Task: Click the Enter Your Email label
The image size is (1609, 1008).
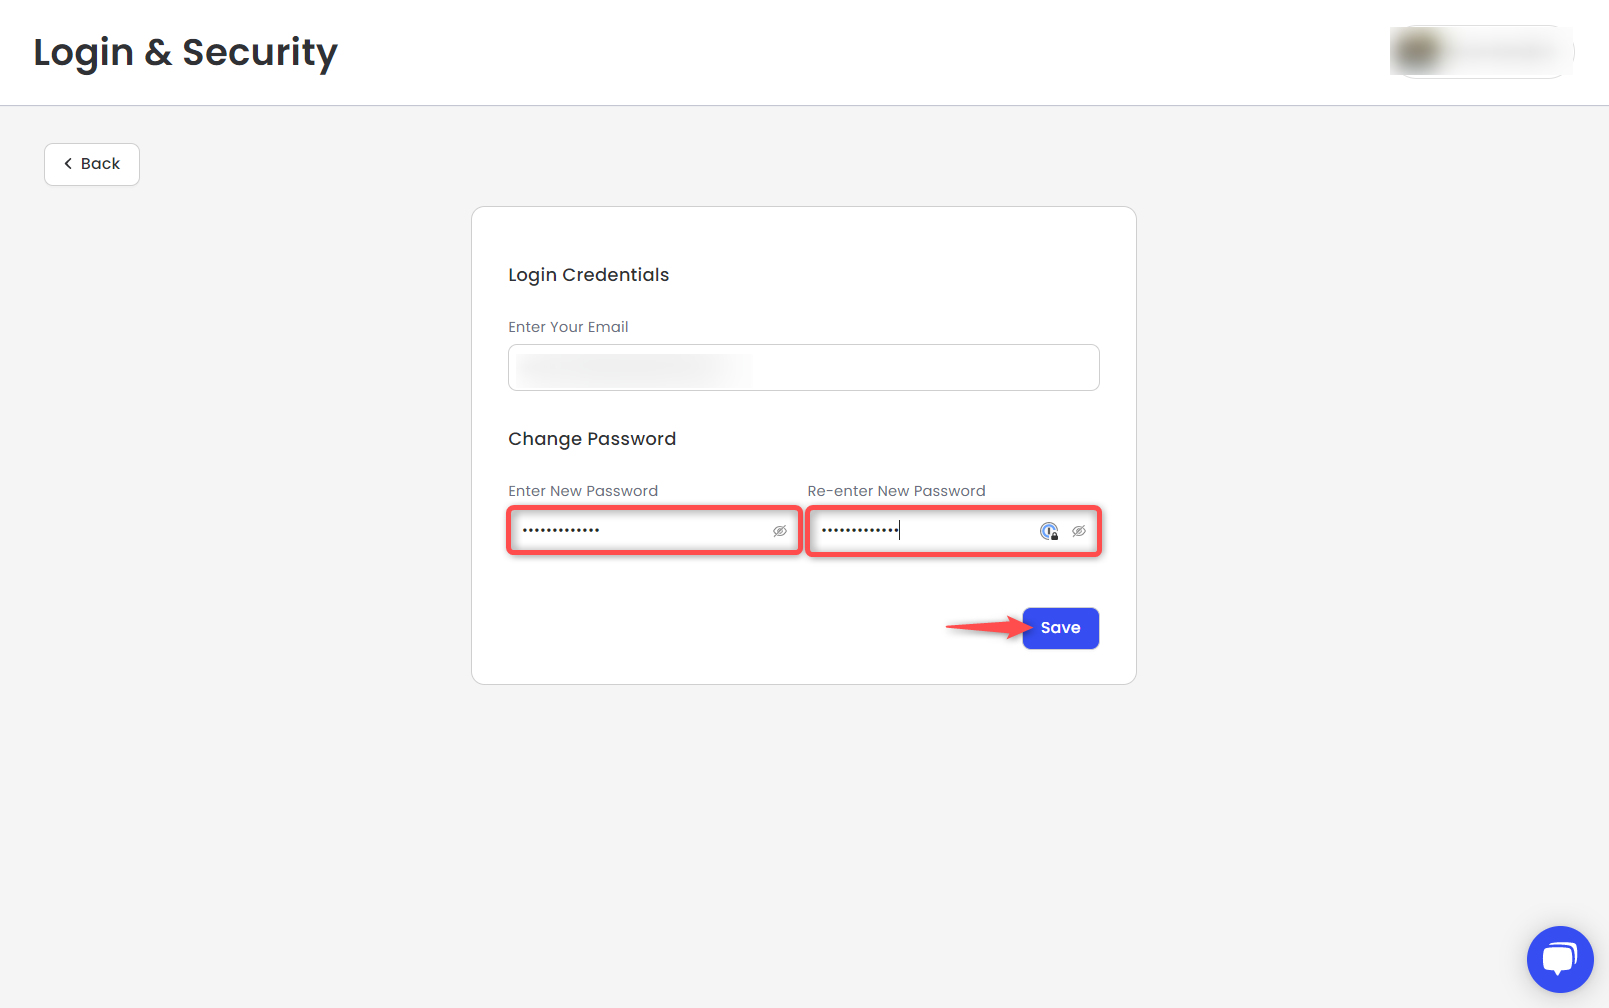Action: click(x=568, y=327)
